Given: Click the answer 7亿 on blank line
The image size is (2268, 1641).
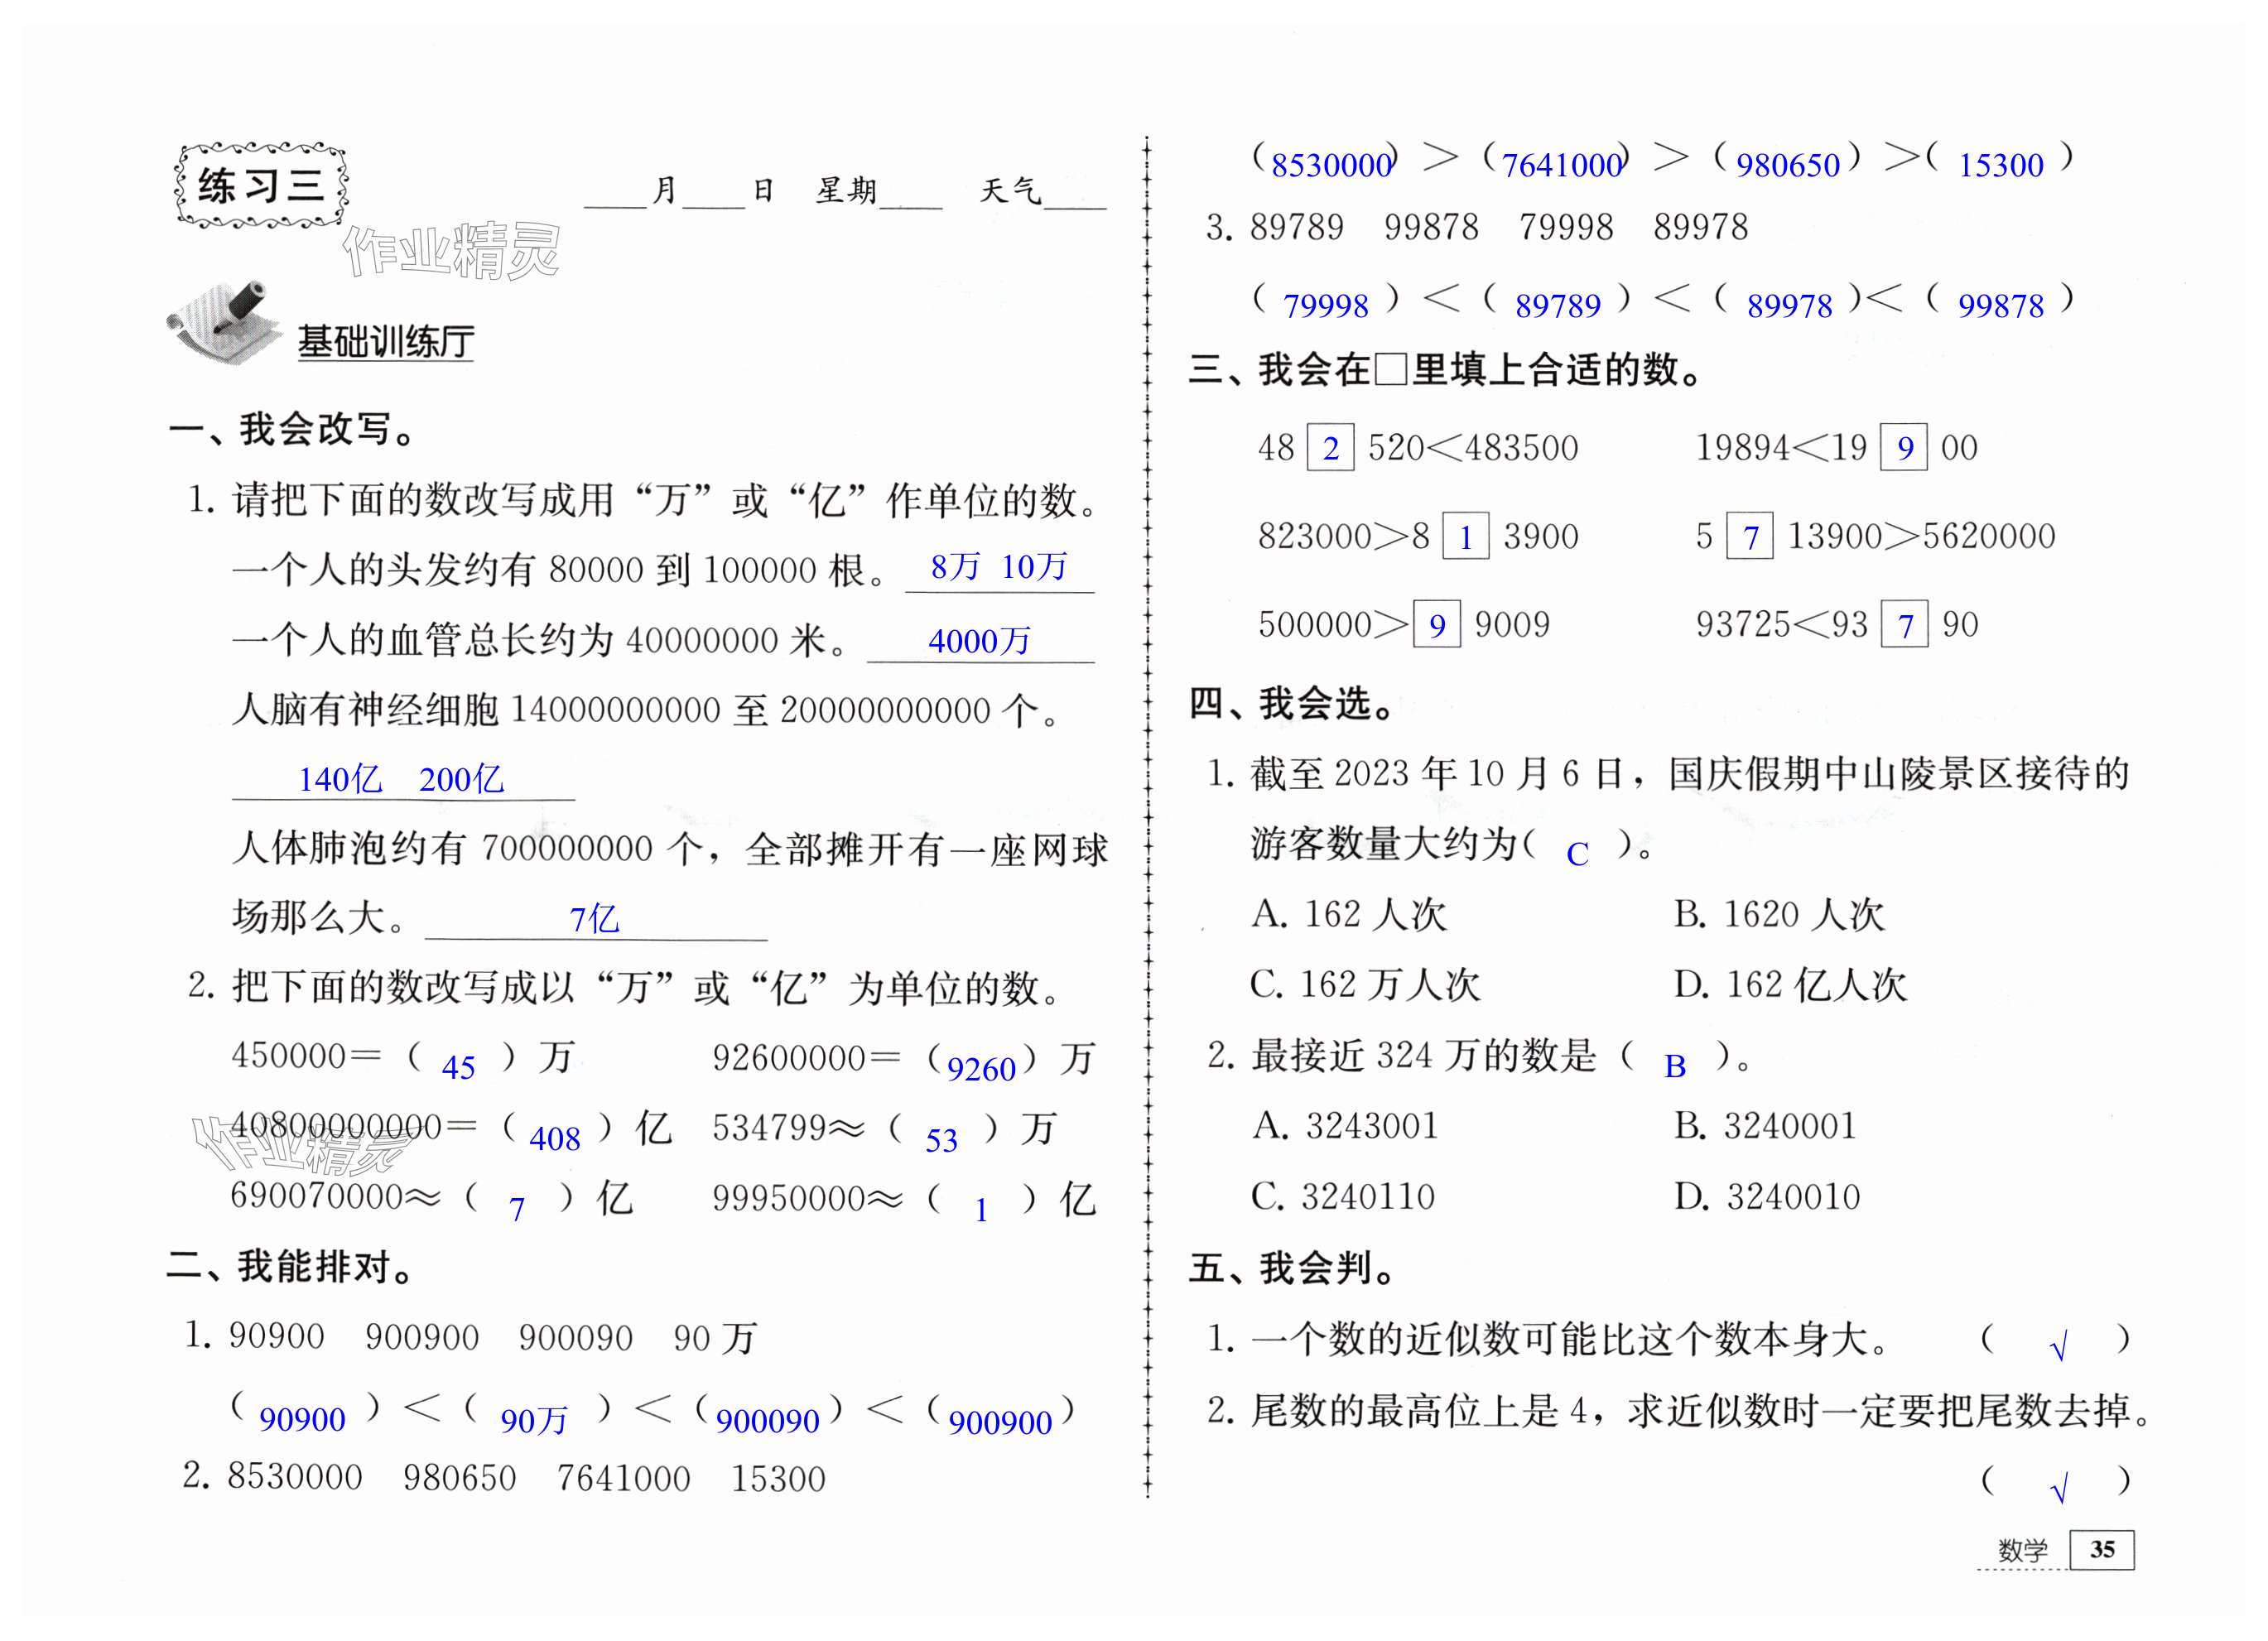Looking at the screenshot, I should click(594, 919).
